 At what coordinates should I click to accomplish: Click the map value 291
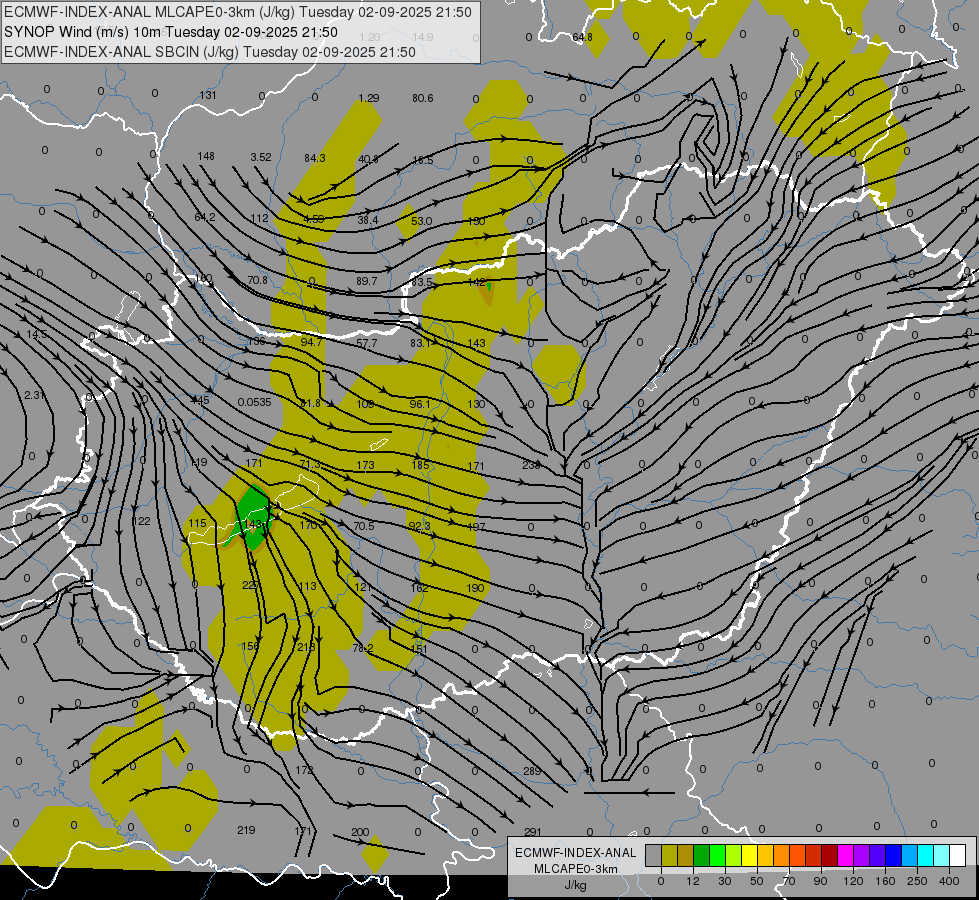point(533,832)
